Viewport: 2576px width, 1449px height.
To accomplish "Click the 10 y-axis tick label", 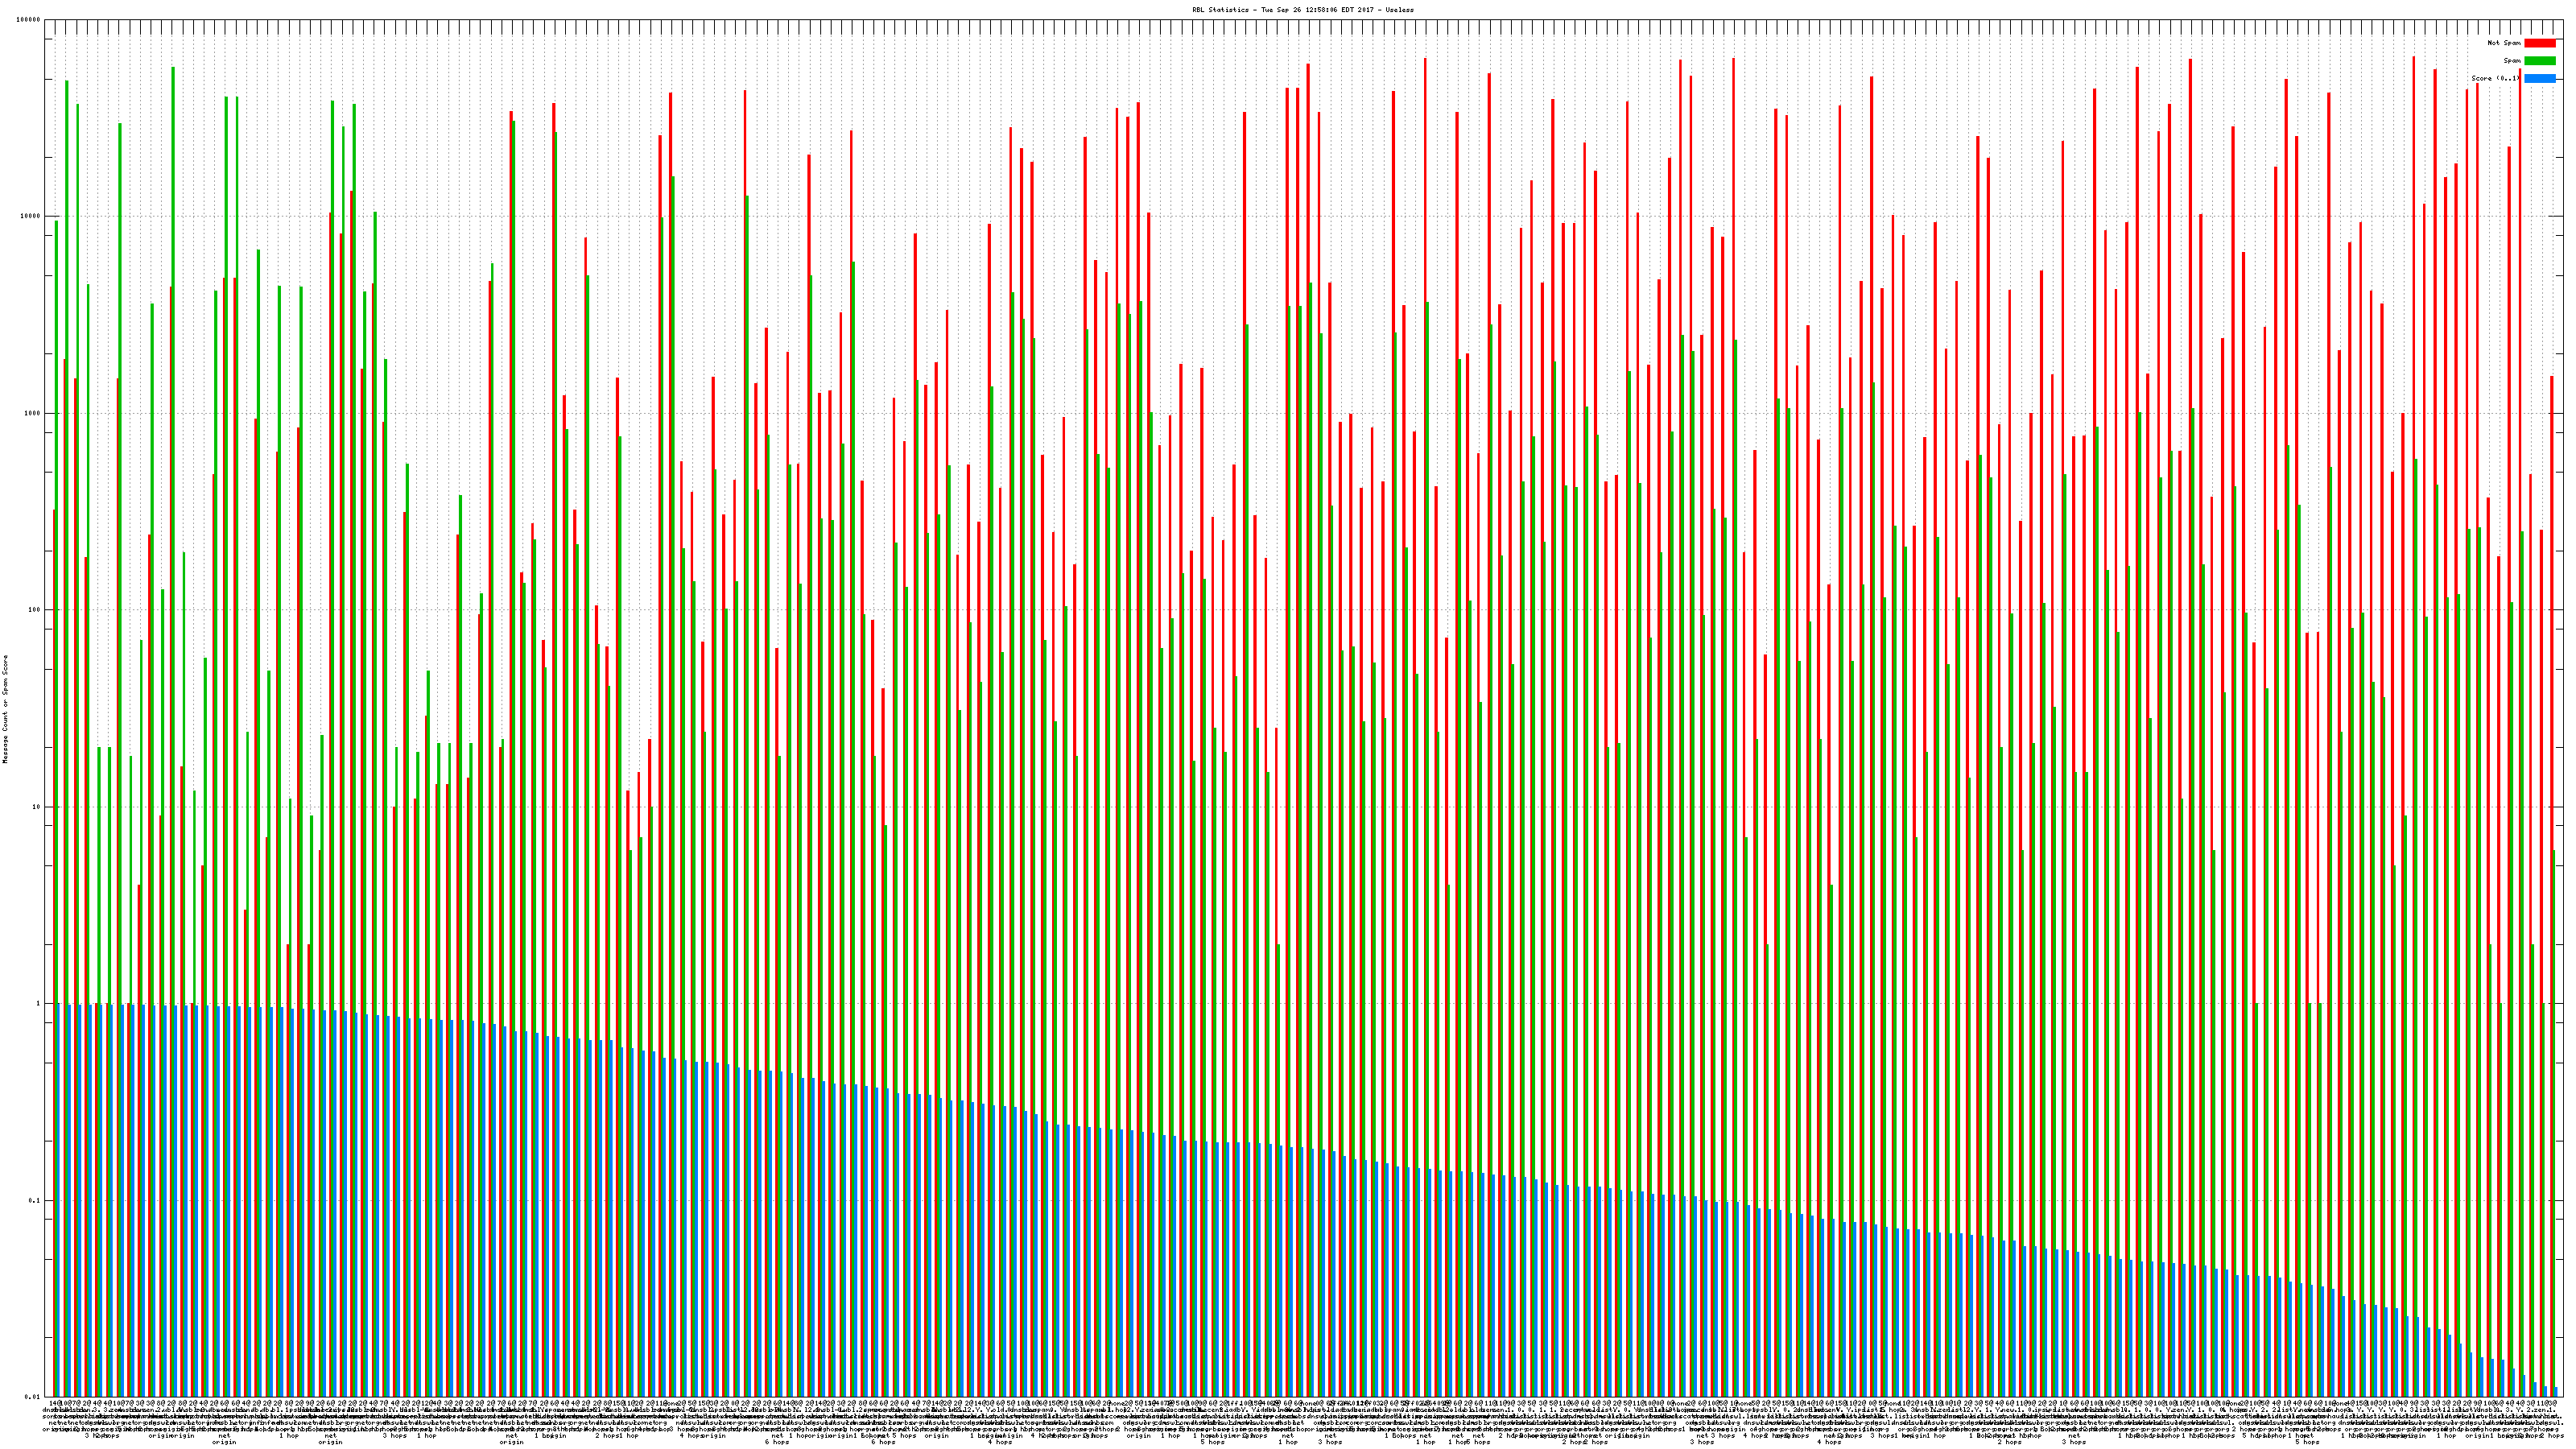I will click(37, 807).
